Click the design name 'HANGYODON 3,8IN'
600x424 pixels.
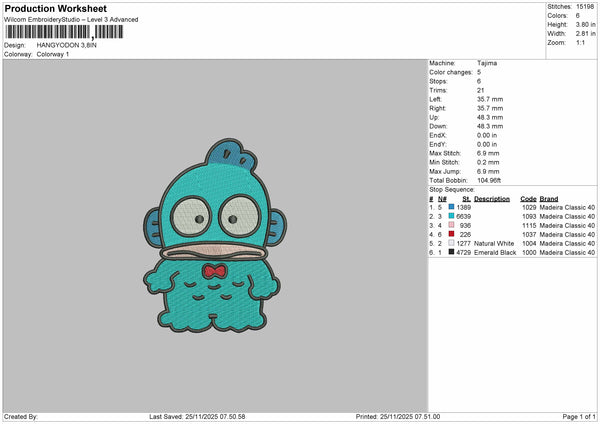click(67, 45)
